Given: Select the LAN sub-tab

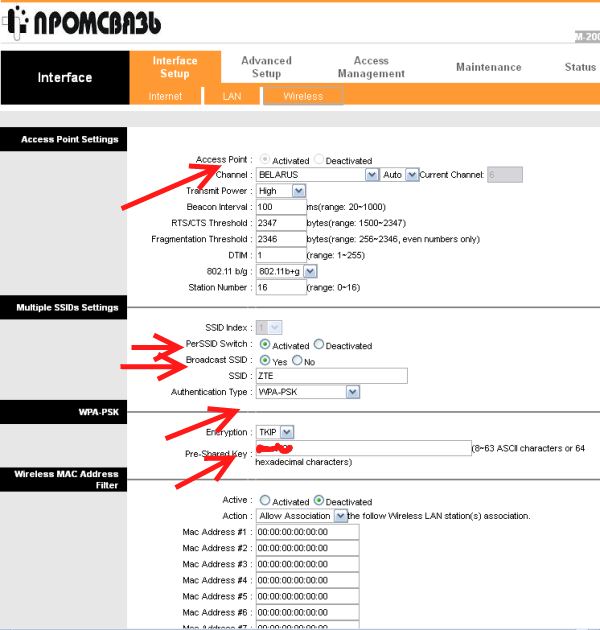Looking at the screenshot, I should (232, 96).
